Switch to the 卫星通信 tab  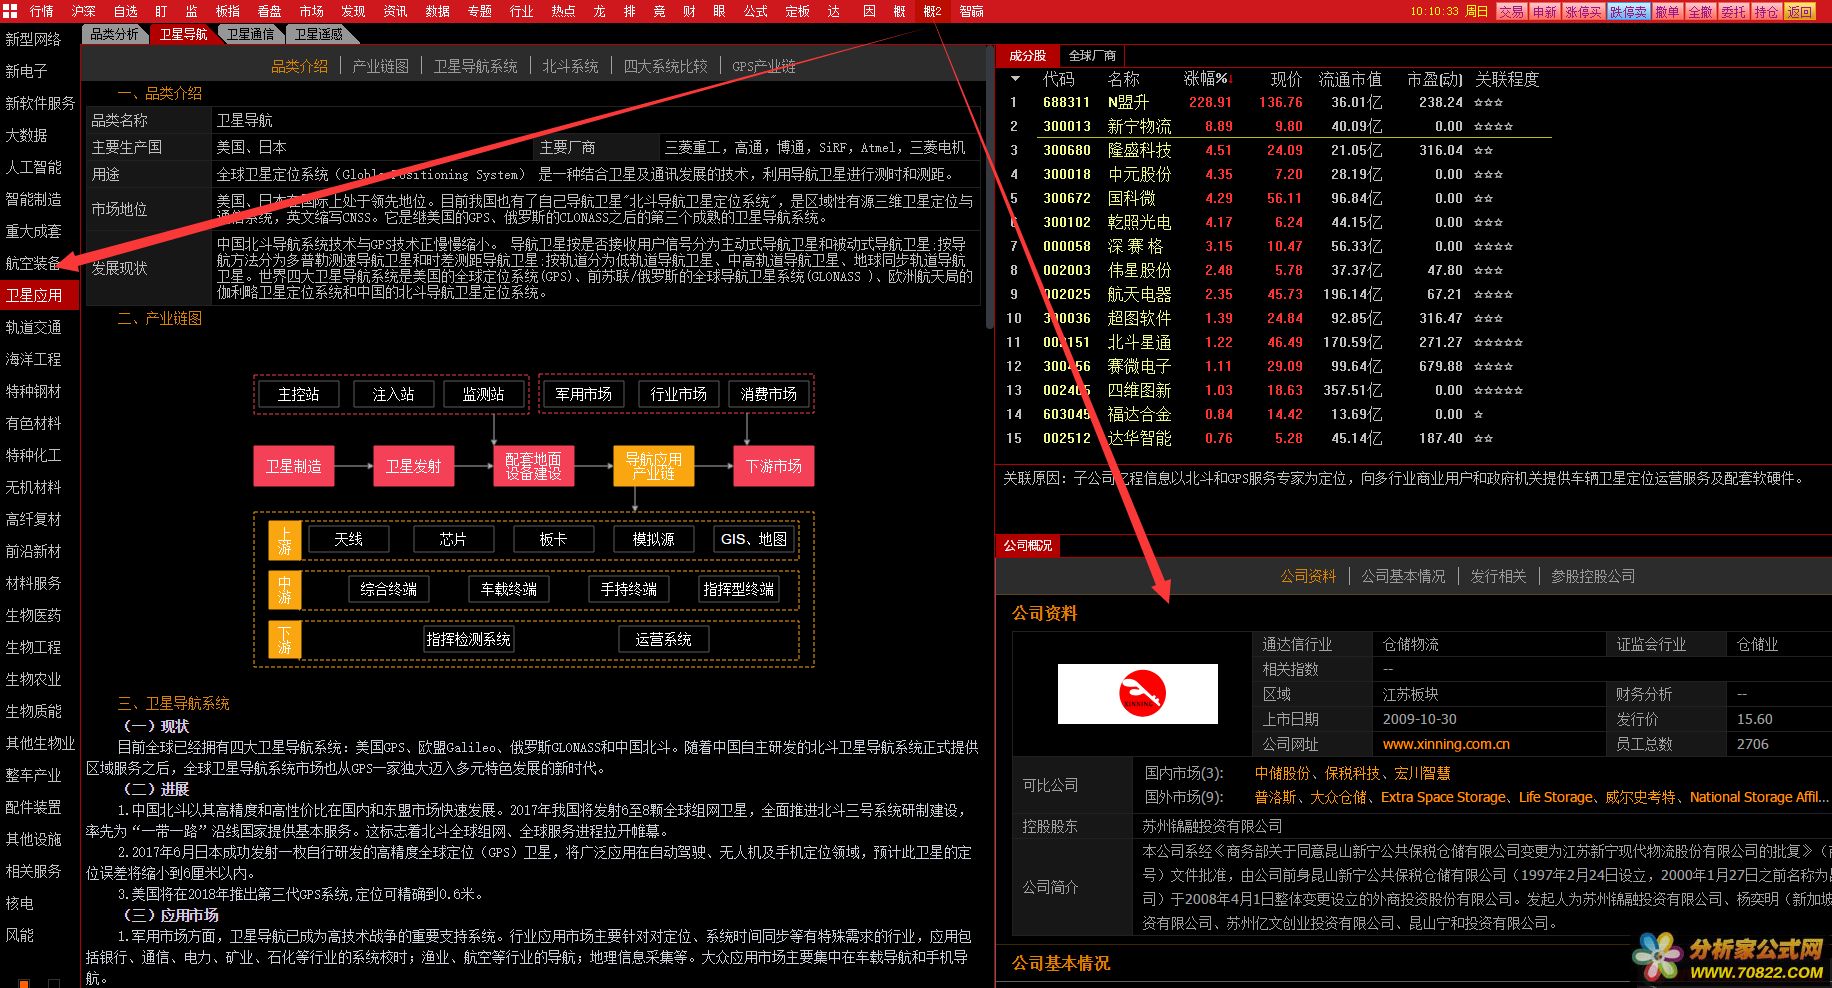click(250, 34)
